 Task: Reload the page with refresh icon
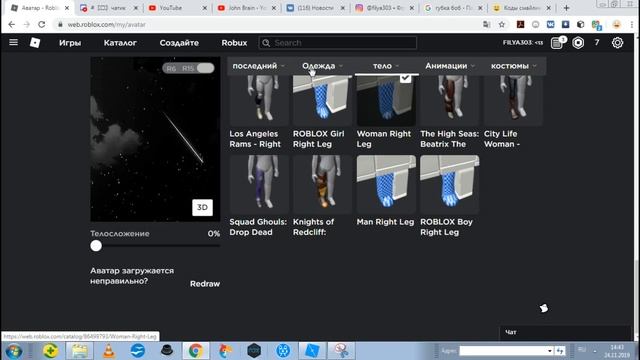coord(42,24)
